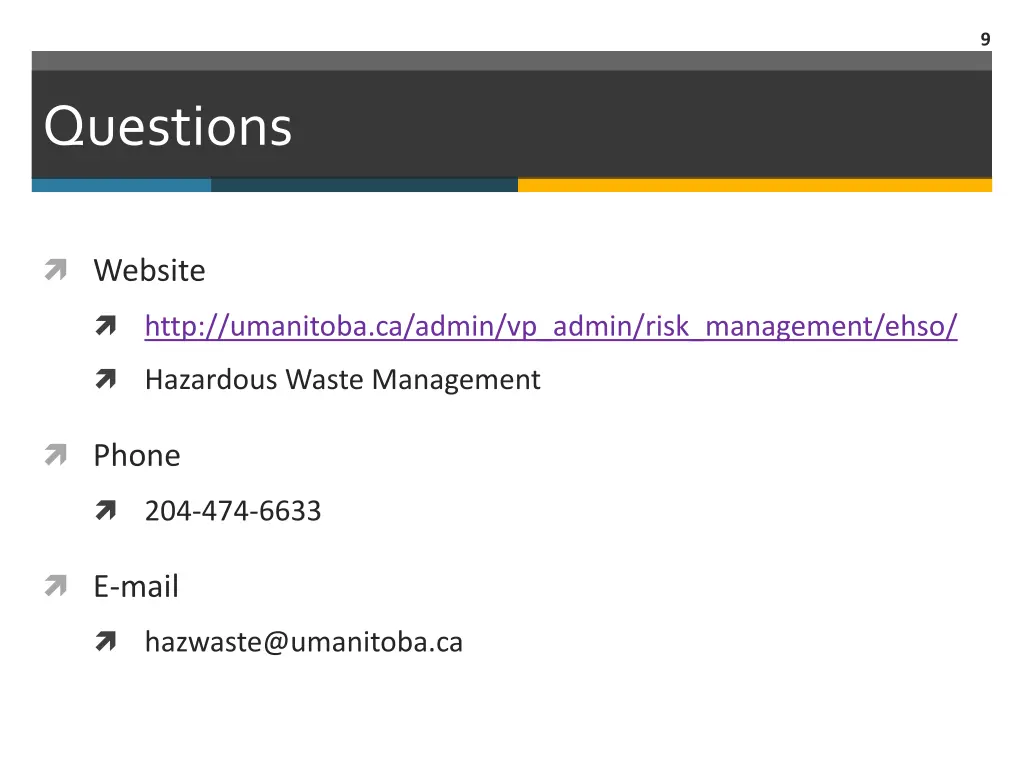Select the Website heading text

[x=149, y=271]
